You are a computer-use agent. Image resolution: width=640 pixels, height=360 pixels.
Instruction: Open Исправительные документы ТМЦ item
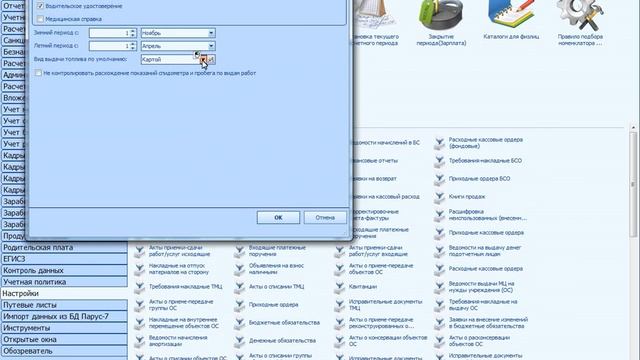[x=378, y=304]
